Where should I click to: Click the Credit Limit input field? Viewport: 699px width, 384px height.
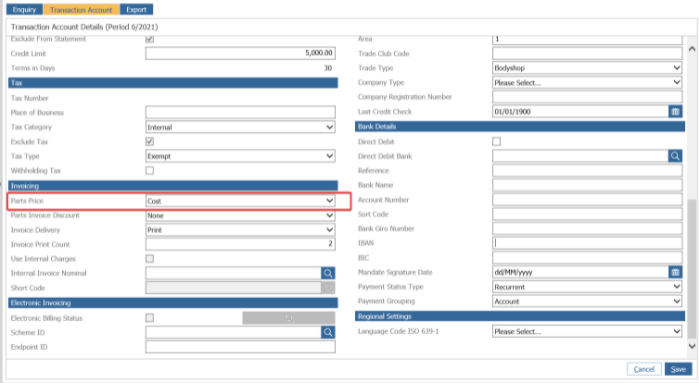point(240,53)
